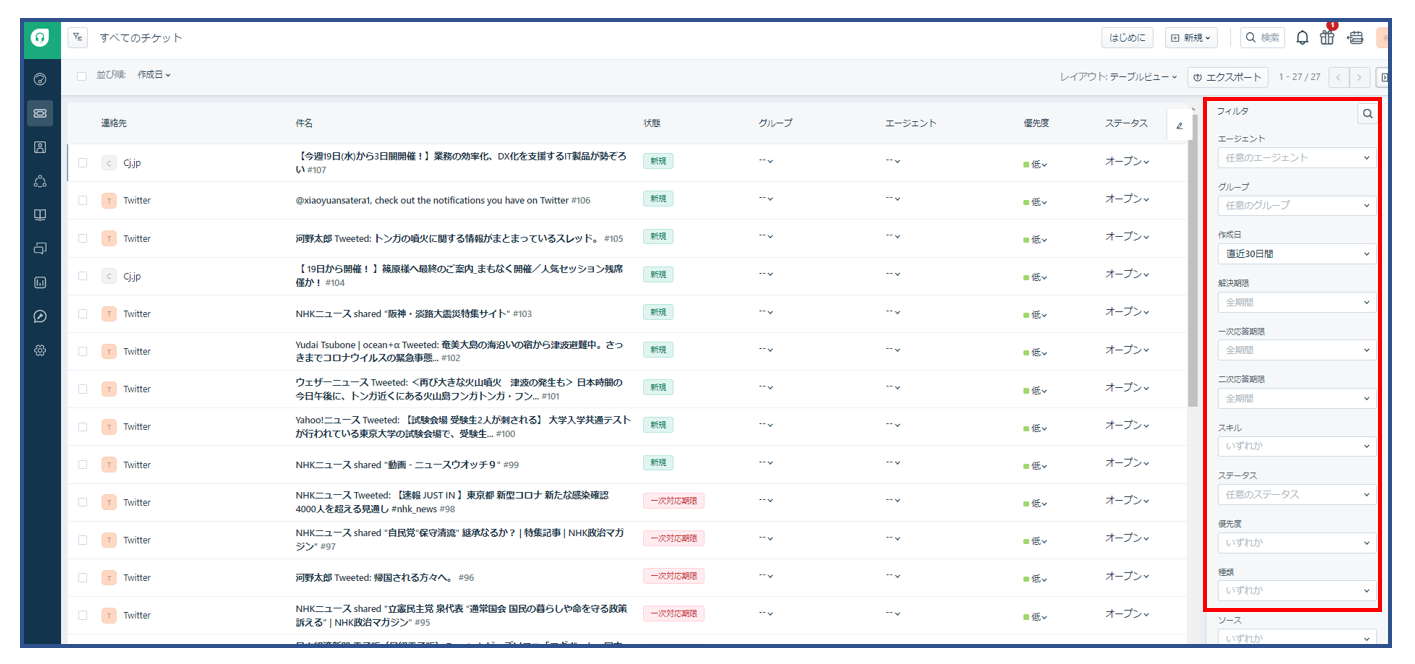Open ticket #106 about Twitter notifications
Image resolution: width=1415 pixels, height=664 pixels.
(443, 200)
